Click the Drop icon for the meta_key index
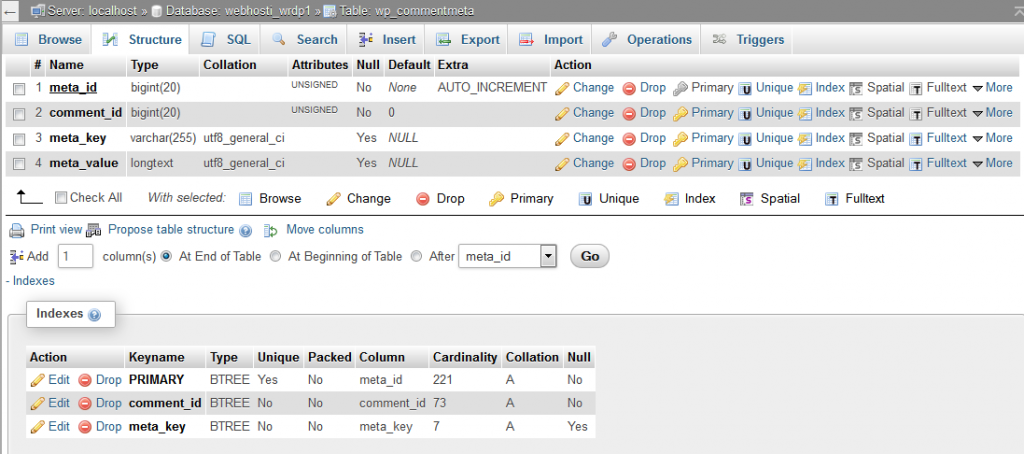 point(86,427)
